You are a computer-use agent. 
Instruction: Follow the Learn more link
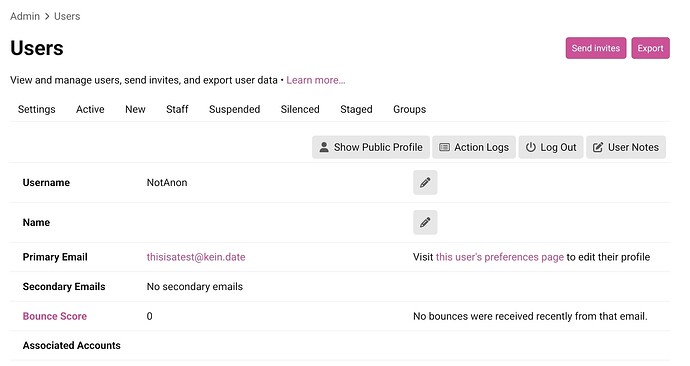point(316,80)
